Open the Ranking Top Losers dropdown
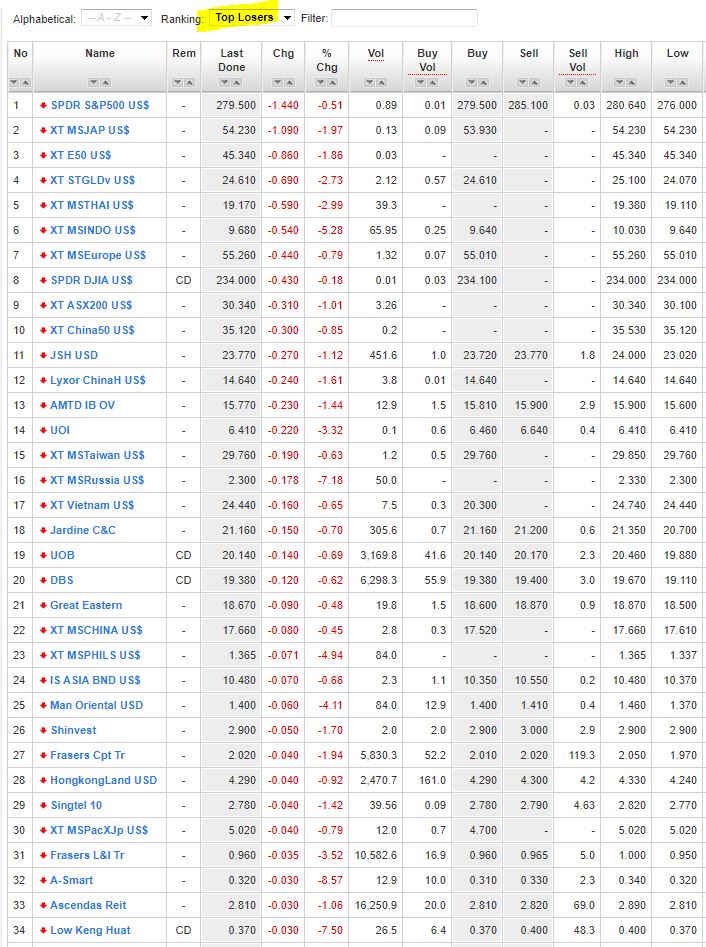This screenshot has width=706, height=947. point(251,18)
